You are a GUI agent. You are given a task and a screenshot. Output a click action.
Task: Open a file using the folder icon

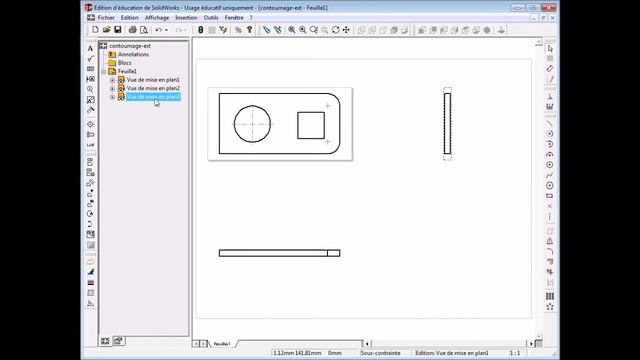point(107,30)
